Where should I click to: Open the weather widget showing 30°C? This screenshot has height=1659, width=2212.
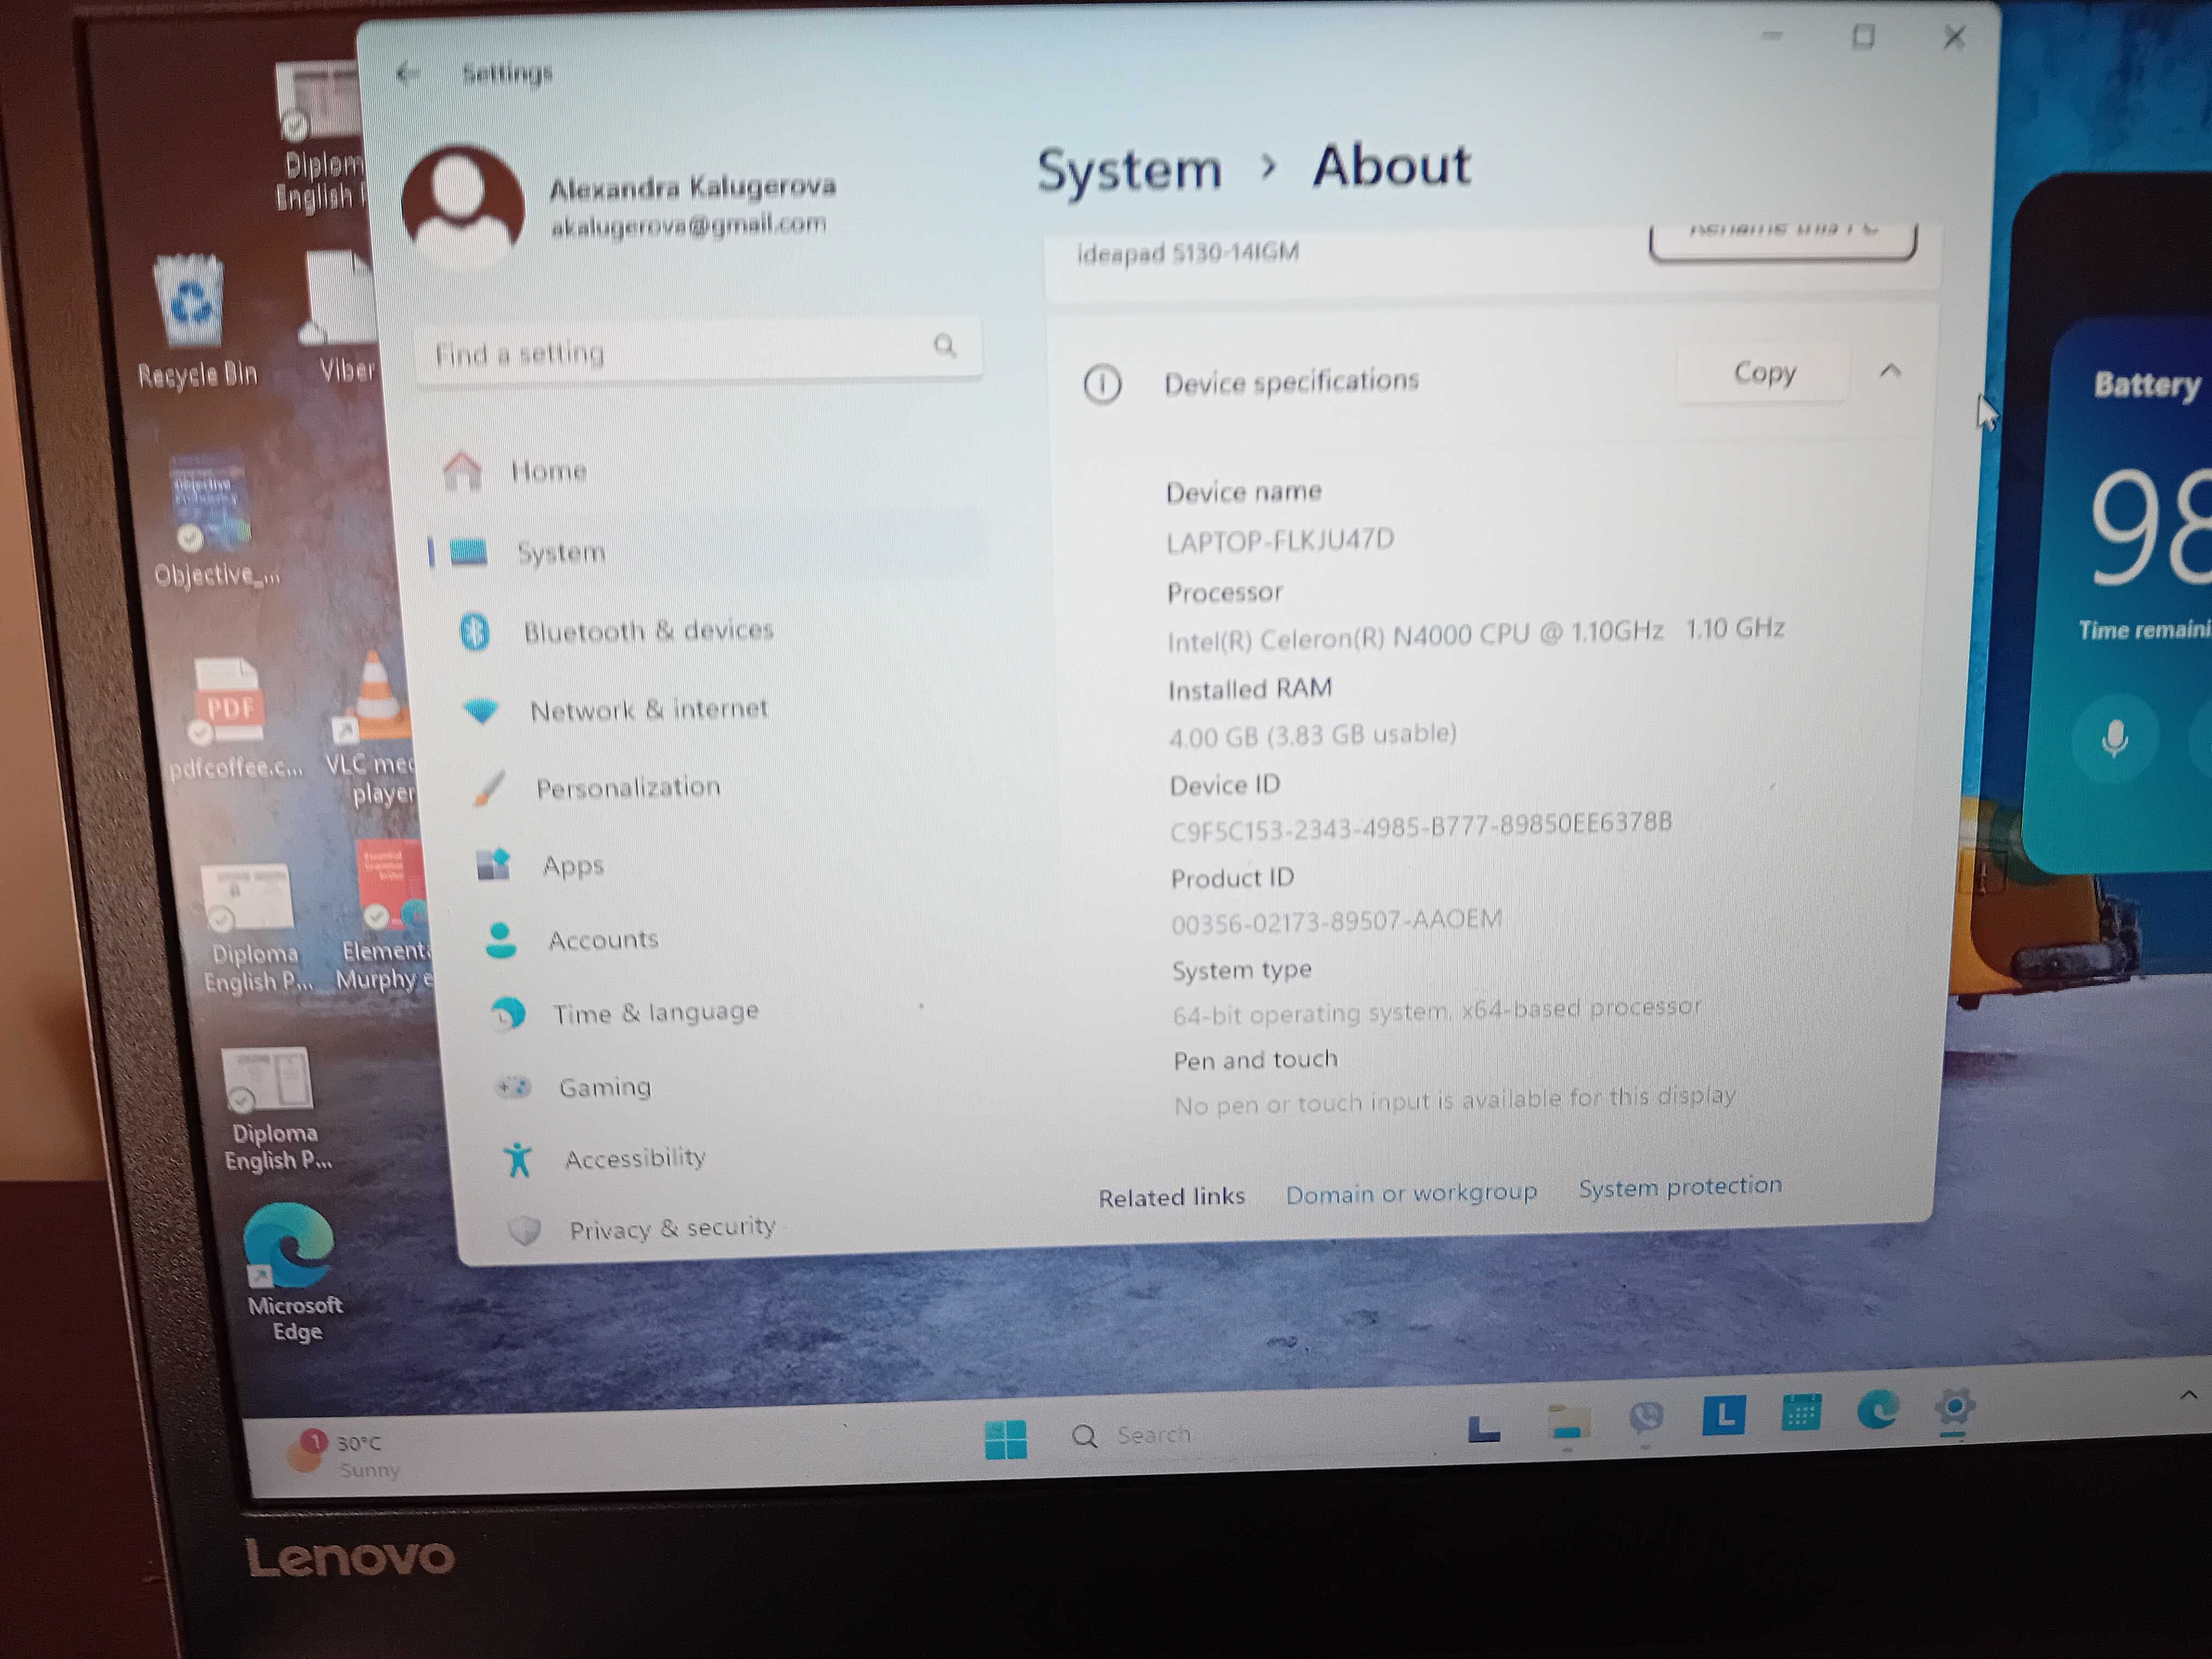coord(345,1455)
